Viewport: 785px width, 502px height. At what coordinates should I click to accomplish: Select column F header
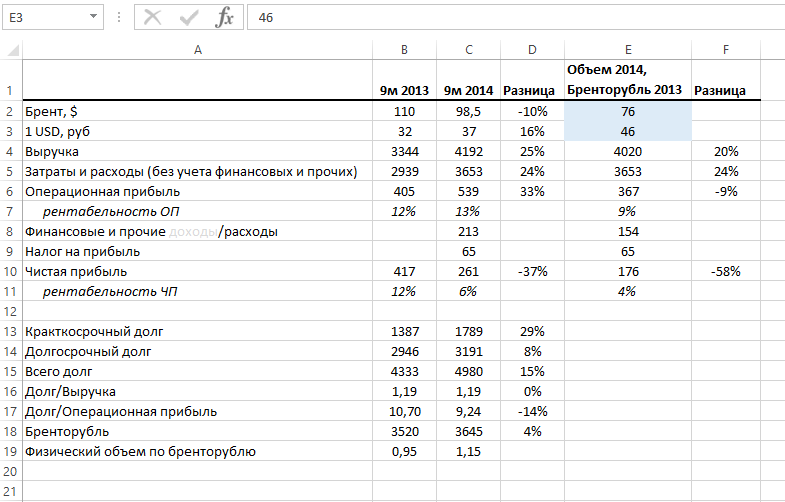[726, 50]
